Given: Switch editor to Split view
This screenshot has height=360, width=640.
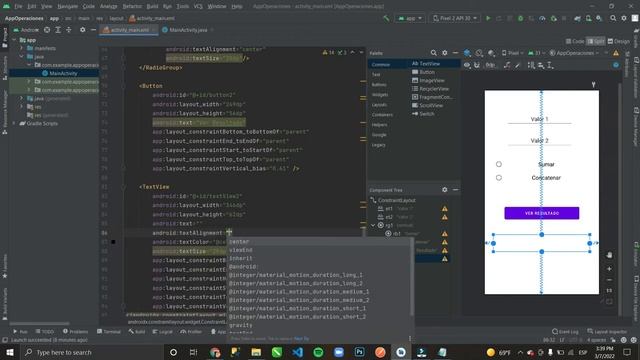Looking at the screenshot, I should pos(596,41).
